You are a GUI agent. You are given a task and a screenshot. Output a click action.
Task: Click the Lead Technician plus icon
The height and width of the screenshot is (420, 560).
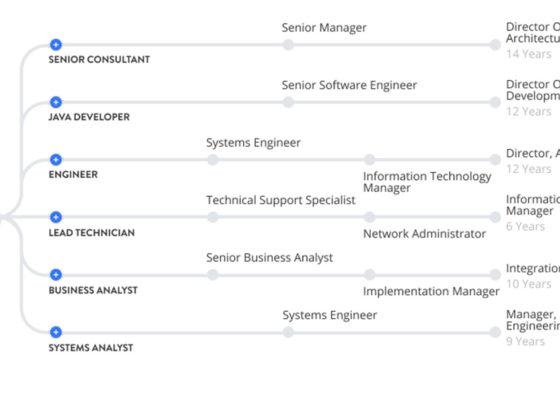point(56,217)
